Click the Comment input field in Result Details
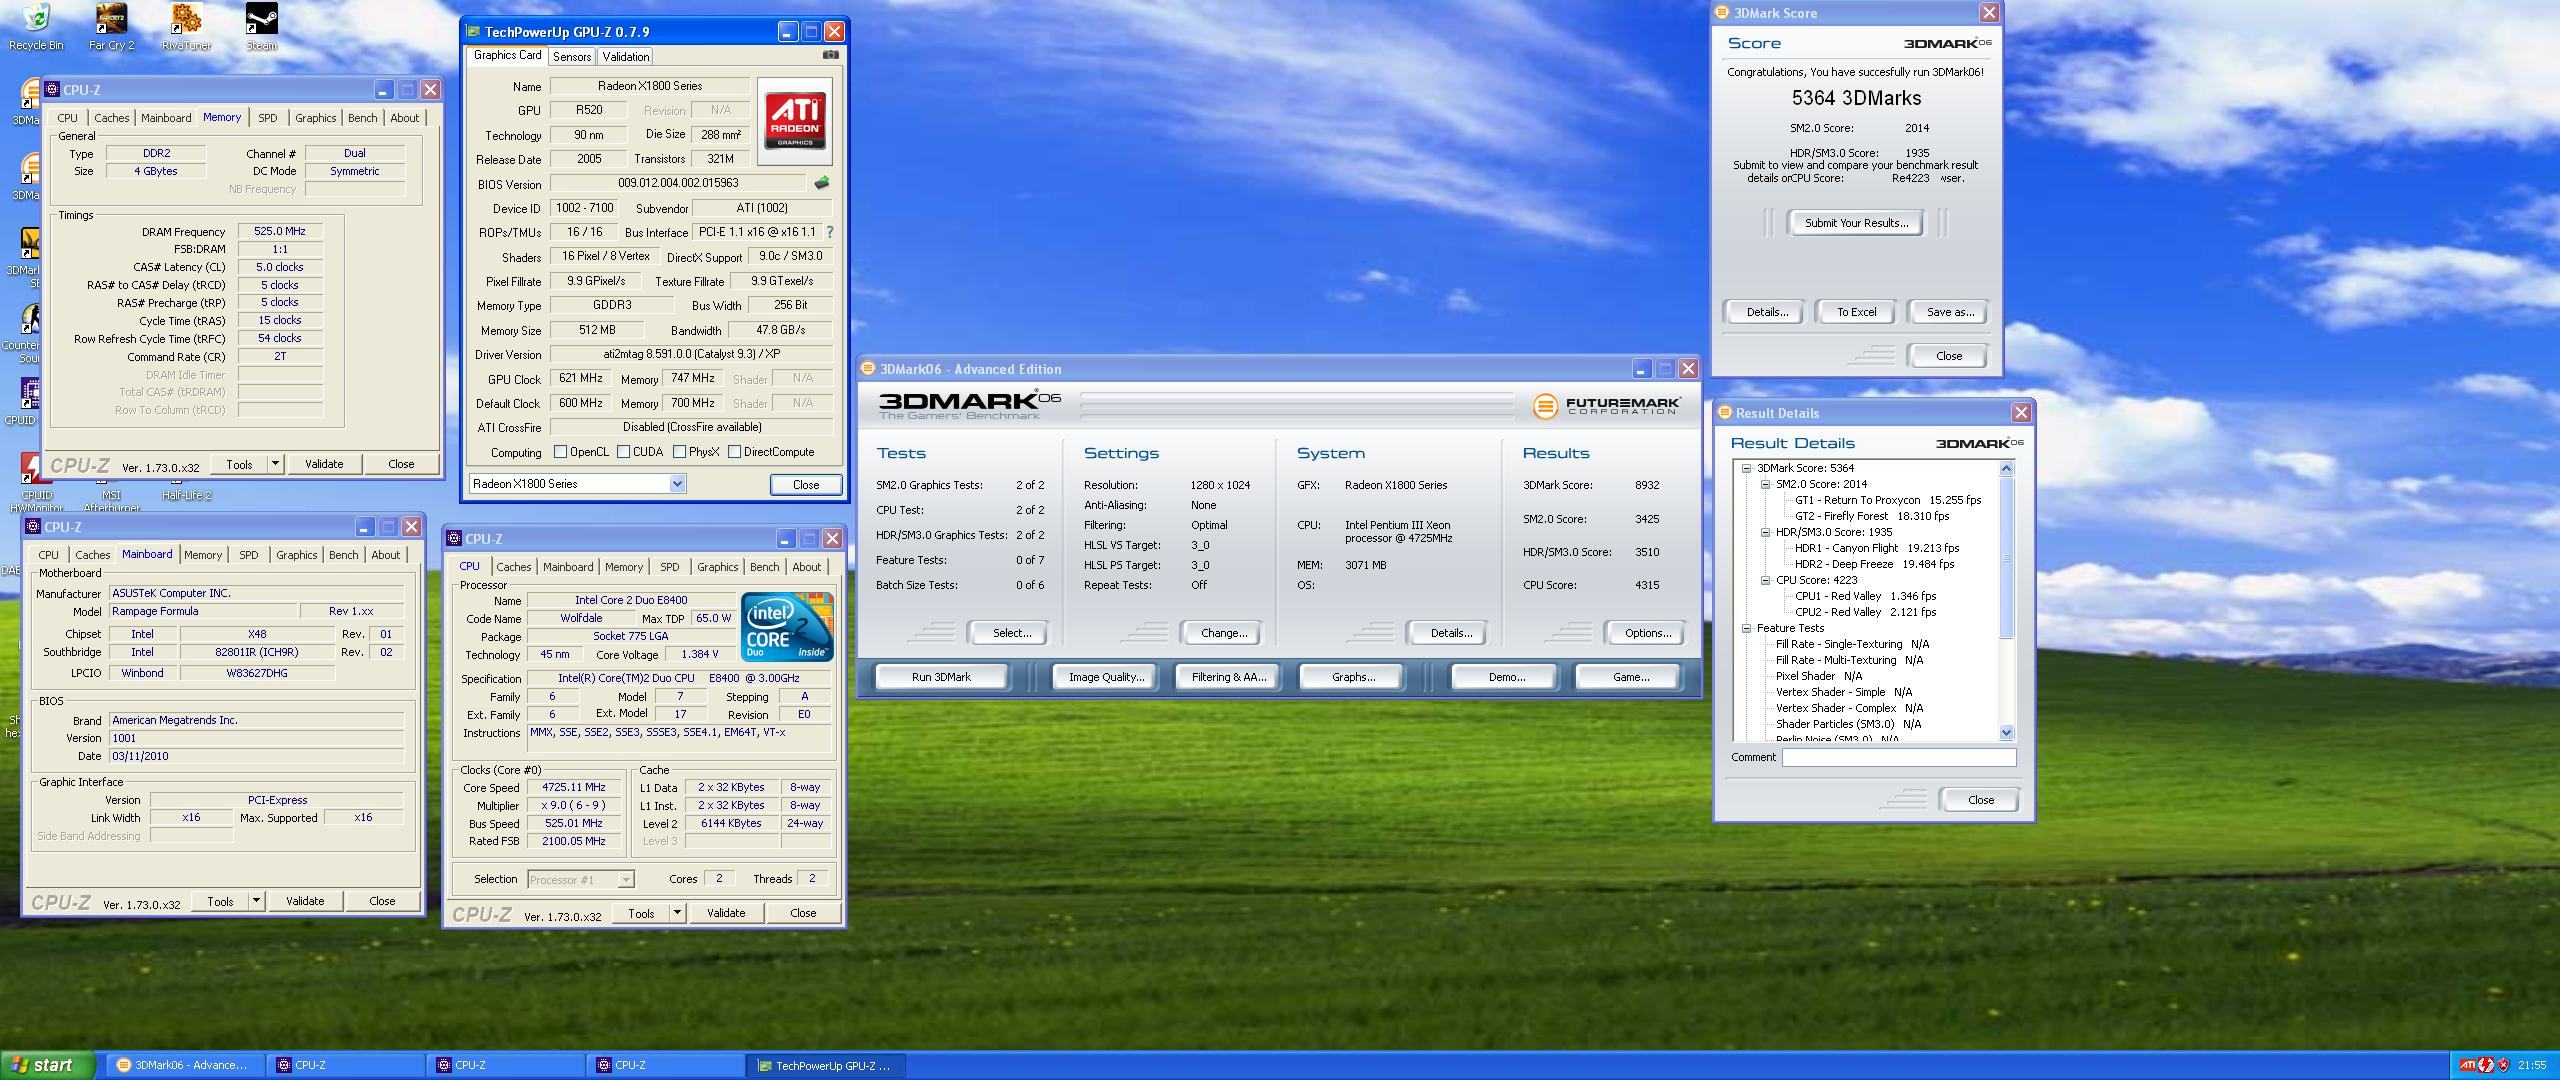 [1898, 757]
